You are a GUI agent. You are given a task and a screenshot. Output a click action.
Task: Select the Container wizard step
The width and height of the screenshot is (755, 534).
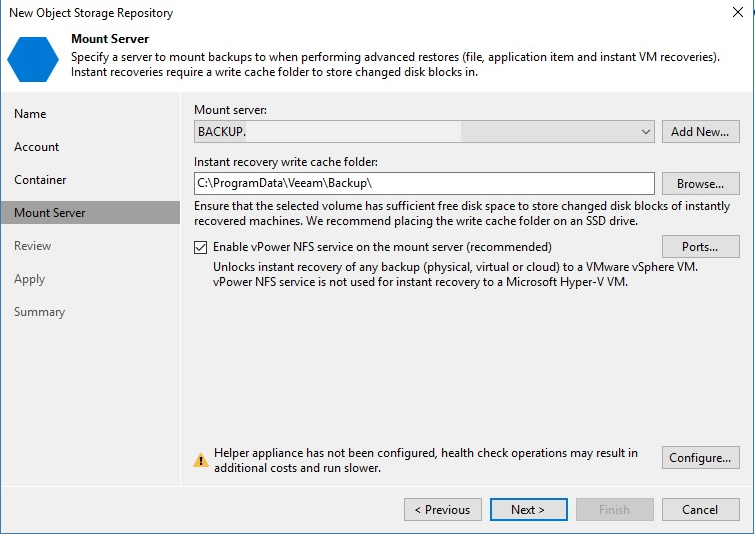click(x=40, y=180)
